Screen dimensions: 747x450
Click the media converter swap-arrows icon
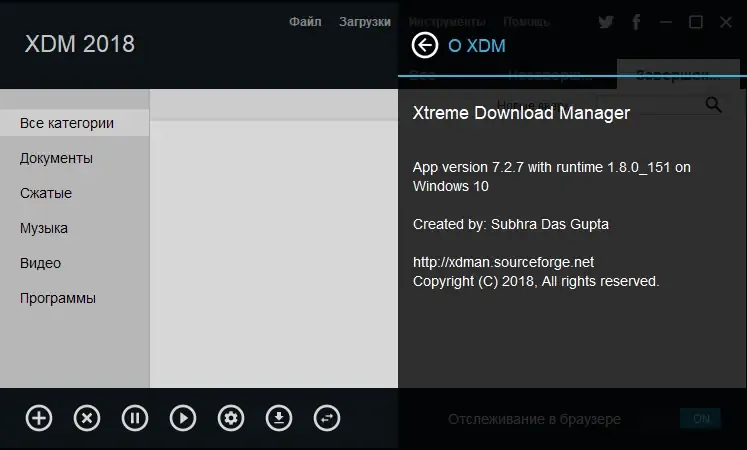[x=327, y=418]
